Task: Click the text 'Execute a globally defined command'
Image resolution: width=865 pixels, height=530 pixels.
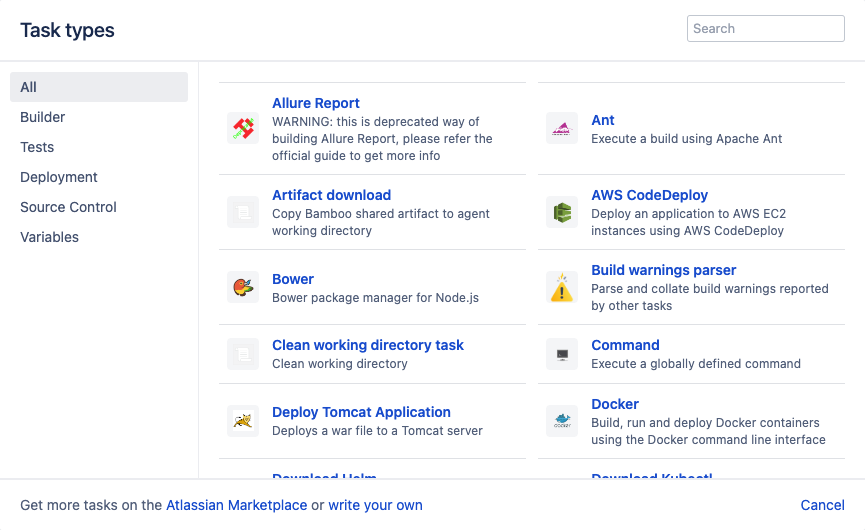Action: (696, 364)
